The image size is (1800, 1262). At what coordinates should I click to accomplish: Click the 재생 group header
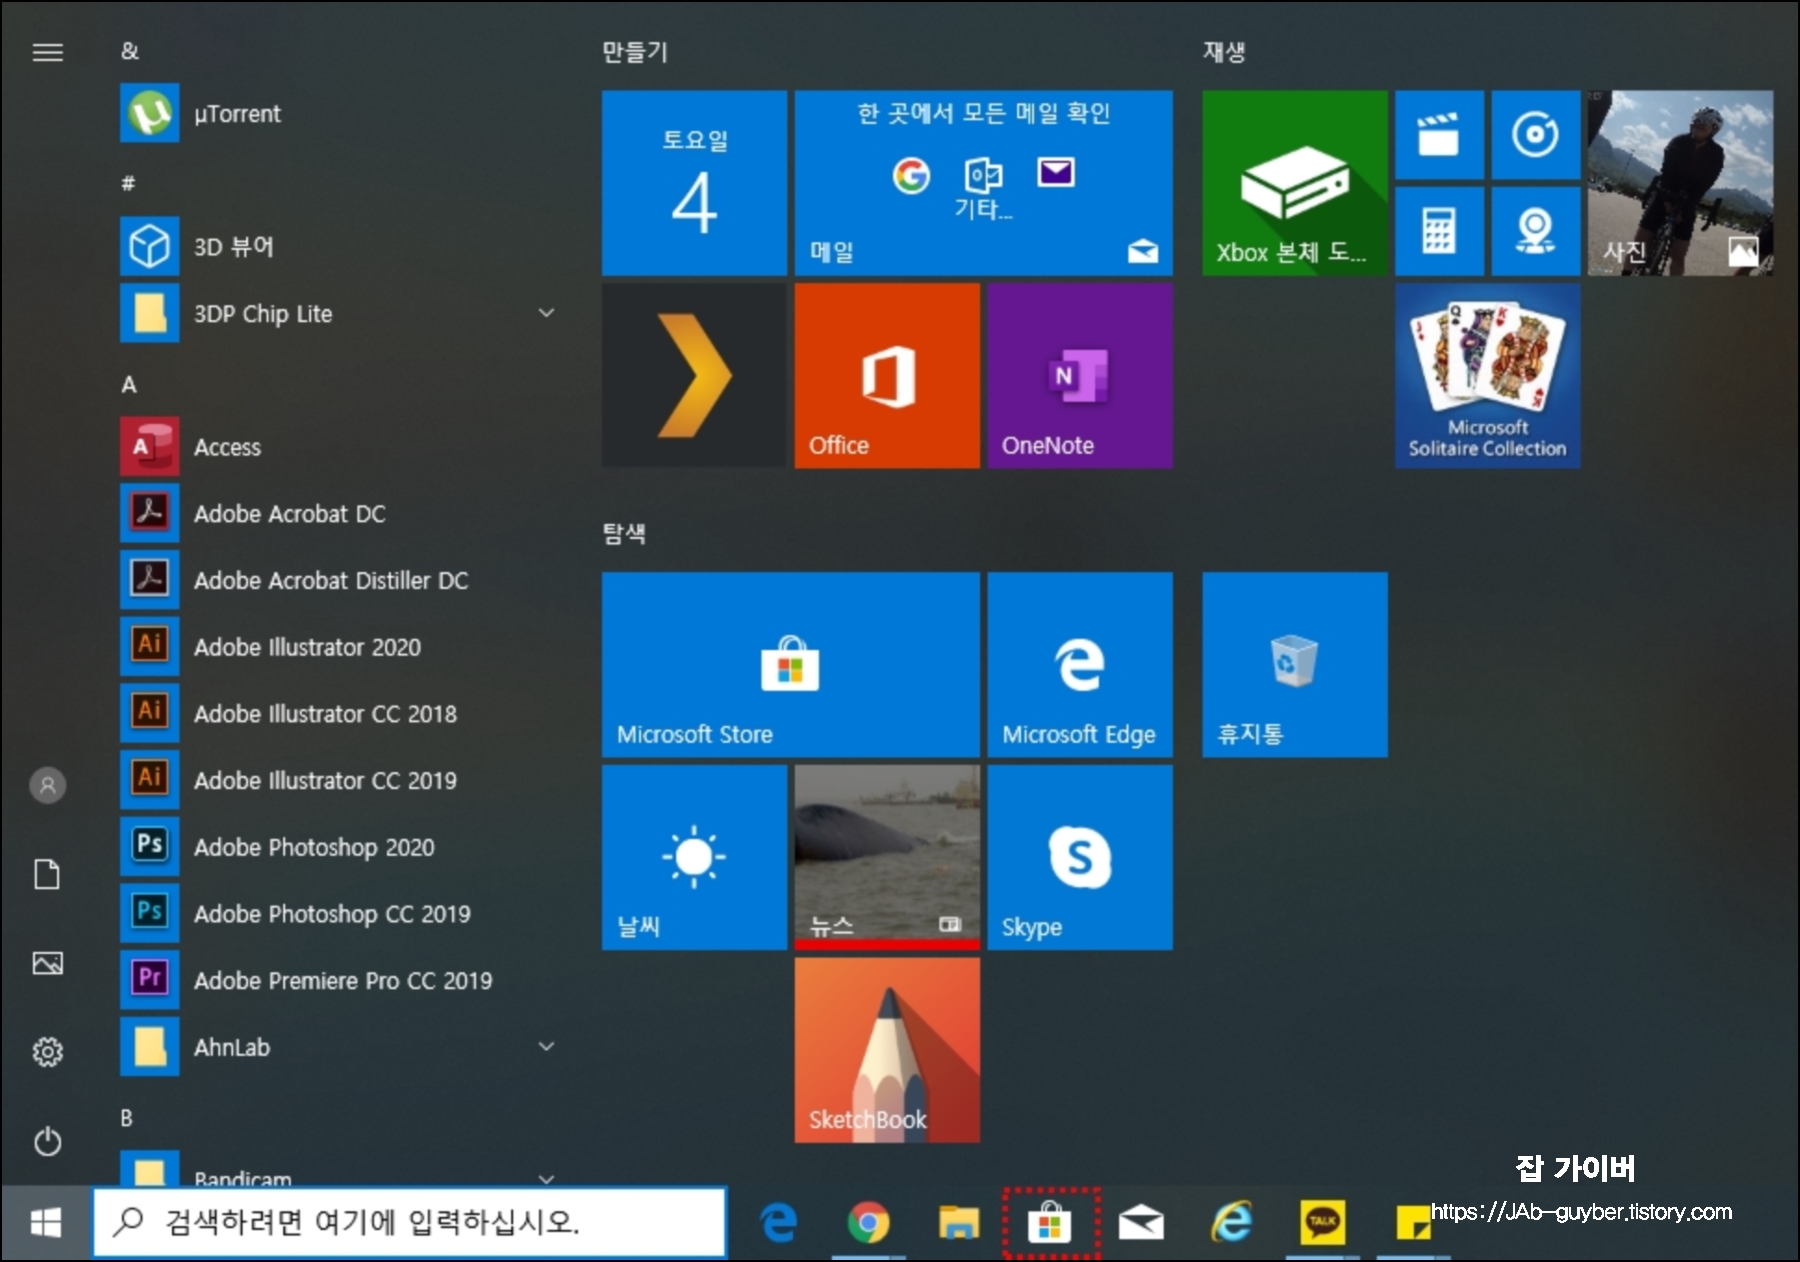[1224, 52]
